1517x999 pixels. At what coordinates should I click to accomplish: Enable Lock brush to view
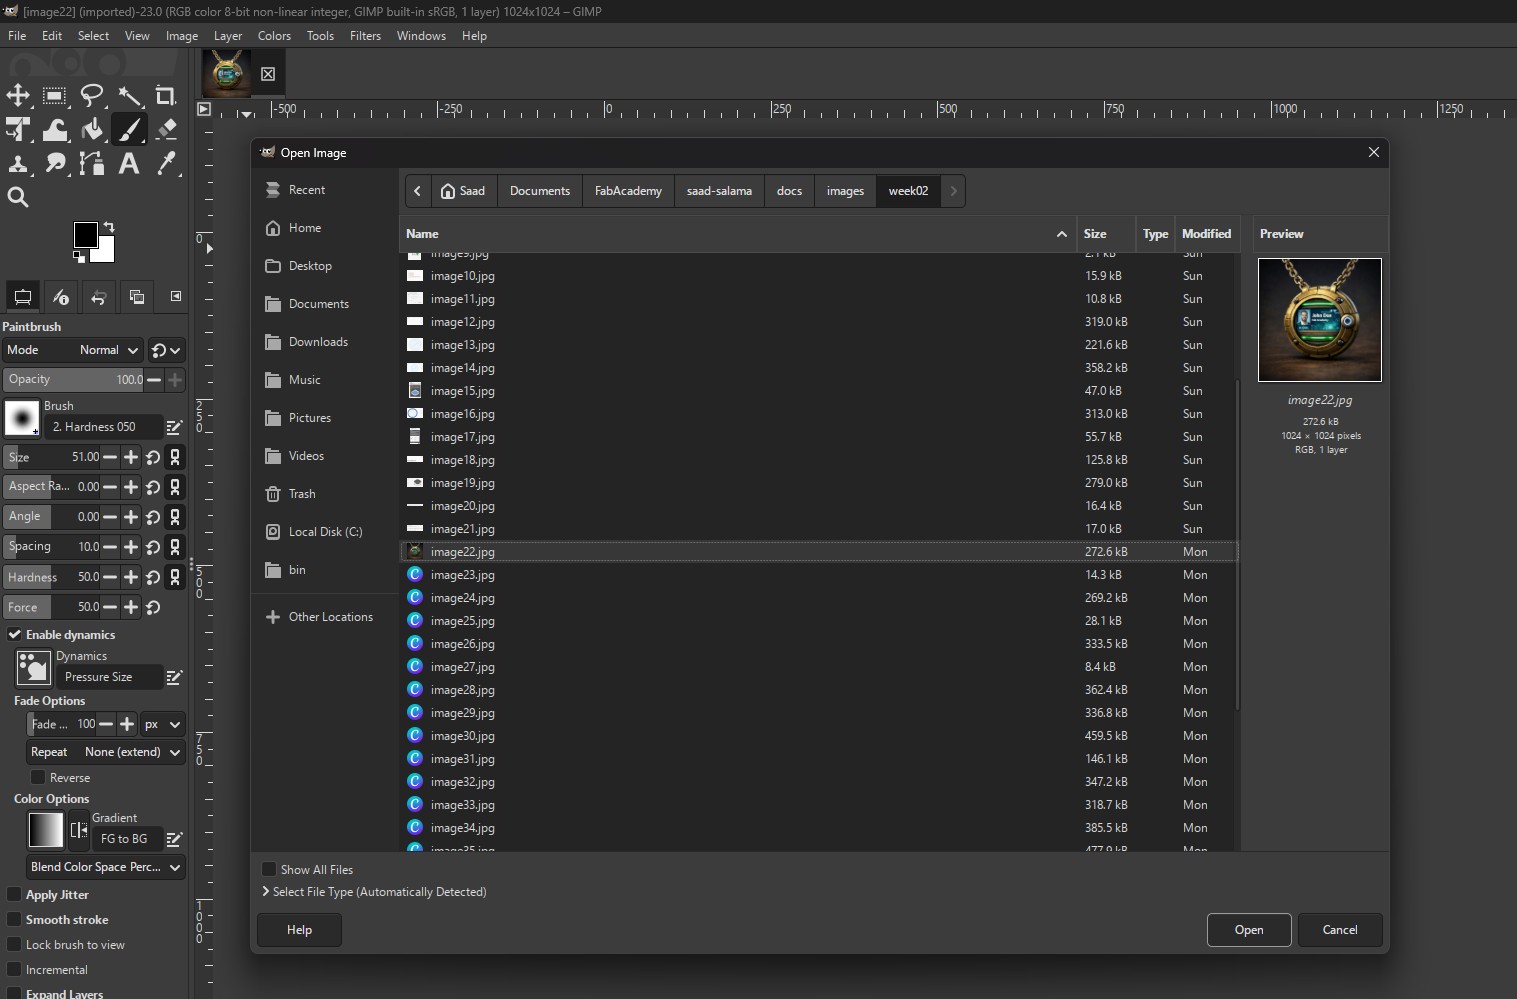click(x=14, y=945)
